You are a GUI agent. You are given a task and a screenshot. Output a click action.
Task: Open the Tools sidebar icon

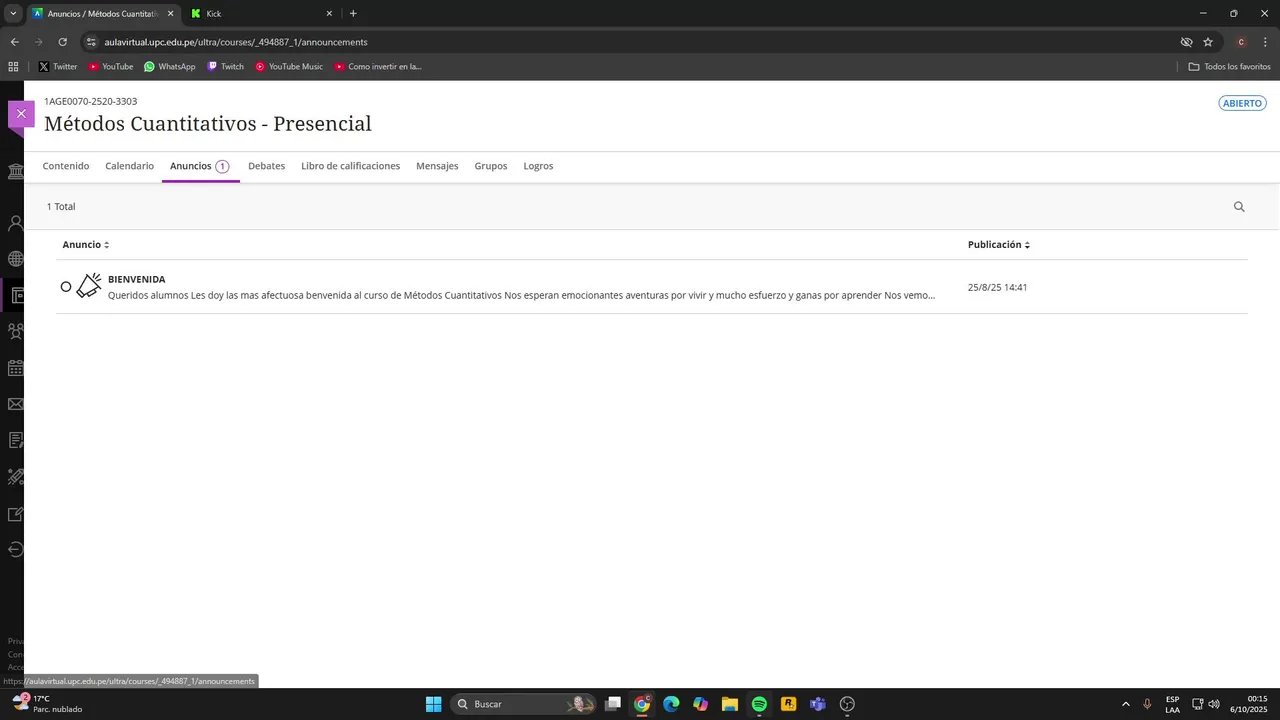[x=15, y=477]
